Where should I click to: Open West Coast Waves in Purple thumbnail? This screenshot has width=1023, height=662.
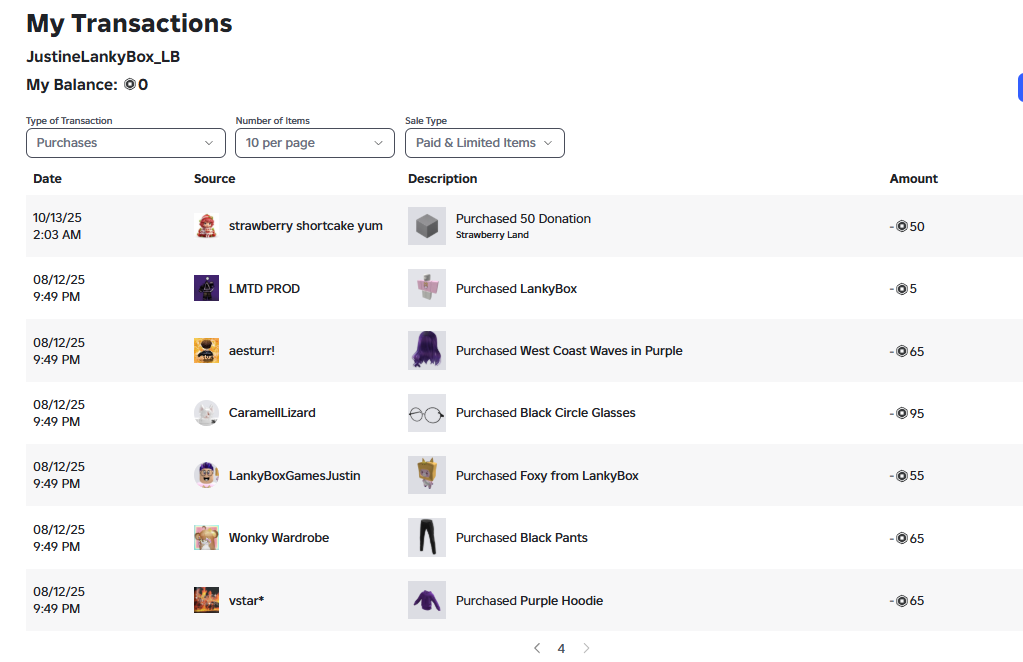click(427, 350)
